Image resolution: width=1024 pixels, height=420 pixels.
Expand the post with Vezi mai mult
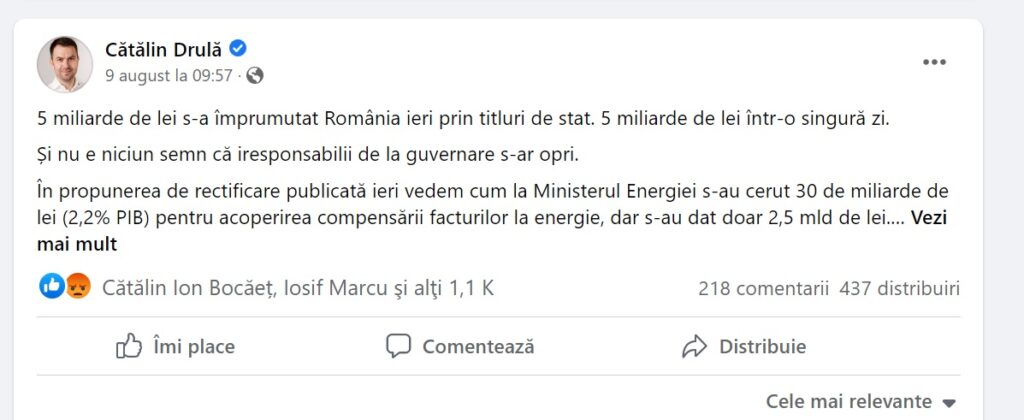pos(492,231)
